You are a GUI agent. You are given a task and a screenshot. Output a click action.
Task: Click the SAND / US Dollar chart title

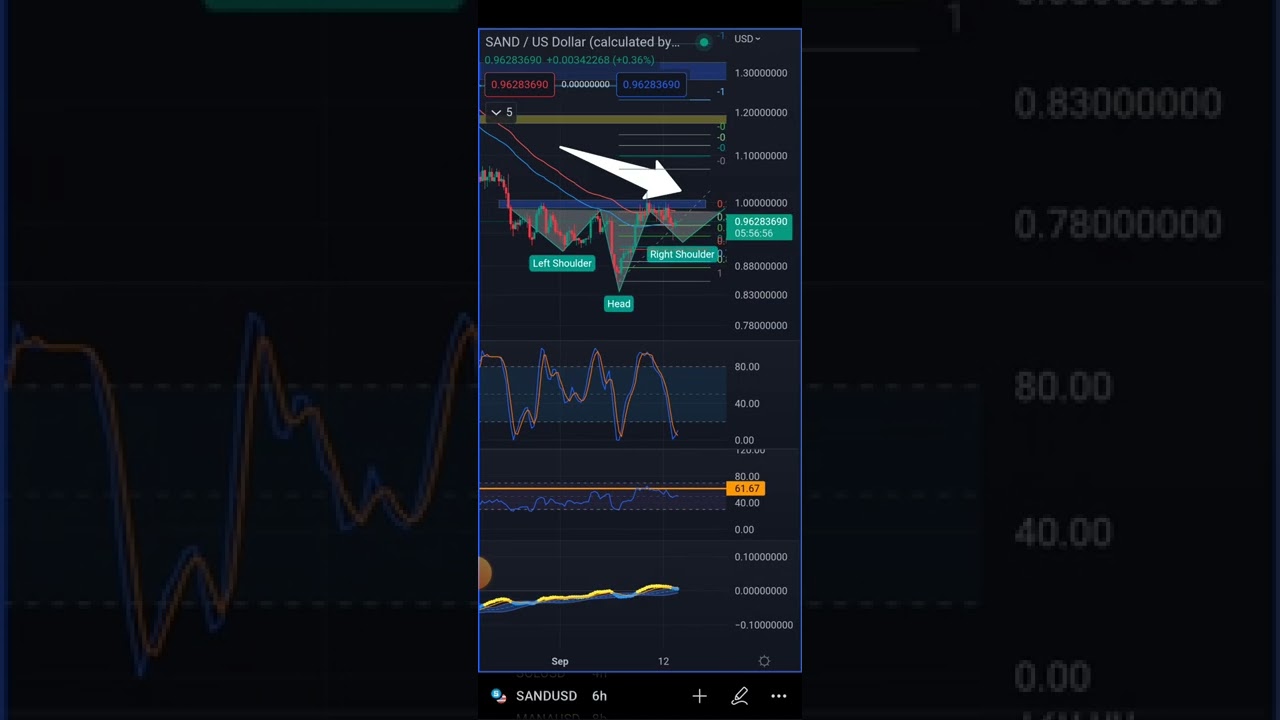pyautogui.click(x=582, y=42)
